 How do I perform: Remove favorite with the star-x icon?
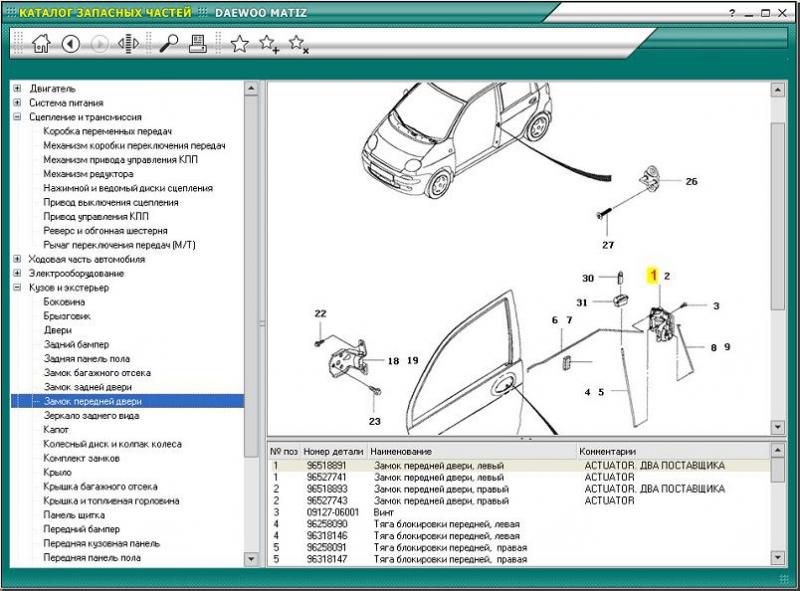(298, 43)
